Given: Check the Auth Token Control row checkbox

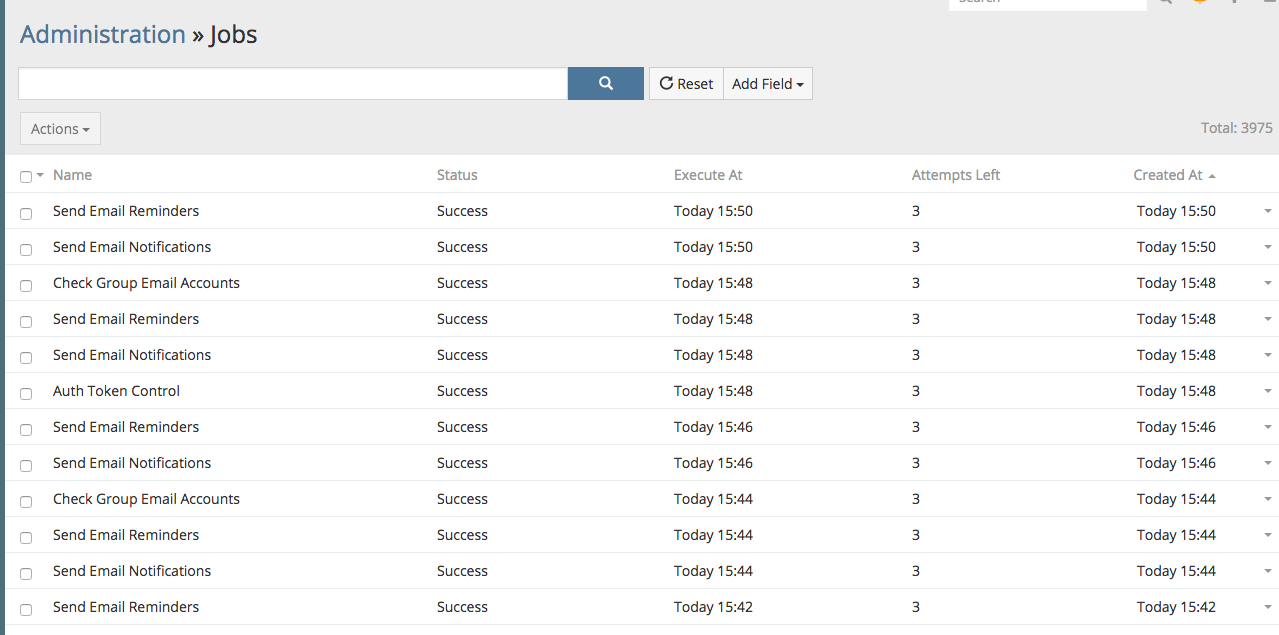Looking at the screenshot, I should click(26, 393).
